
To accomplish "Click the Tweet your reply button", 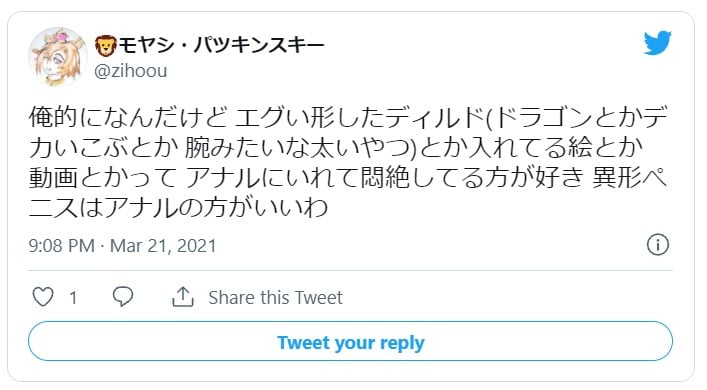I will (x=350, y=341).
